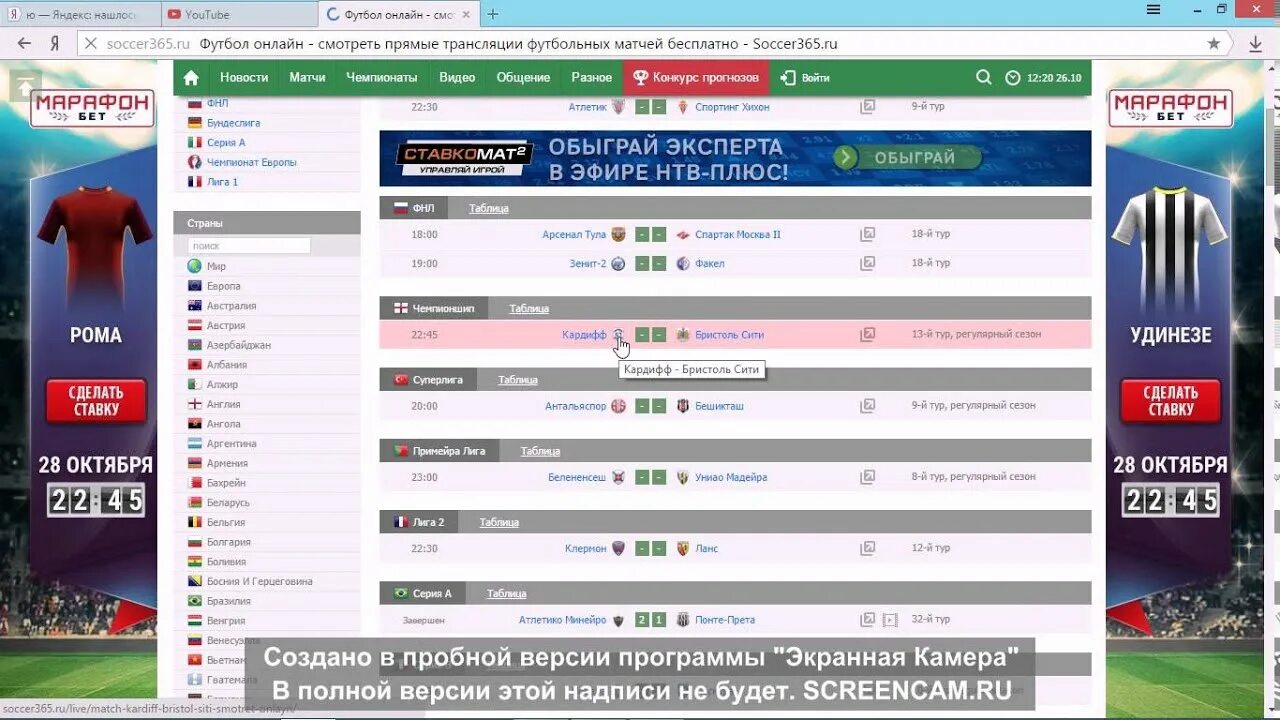Screen dimensions: 1280x720
Task: Click the Бешикташ club crest
Action: pyautogui.click(x=683, y=406)
